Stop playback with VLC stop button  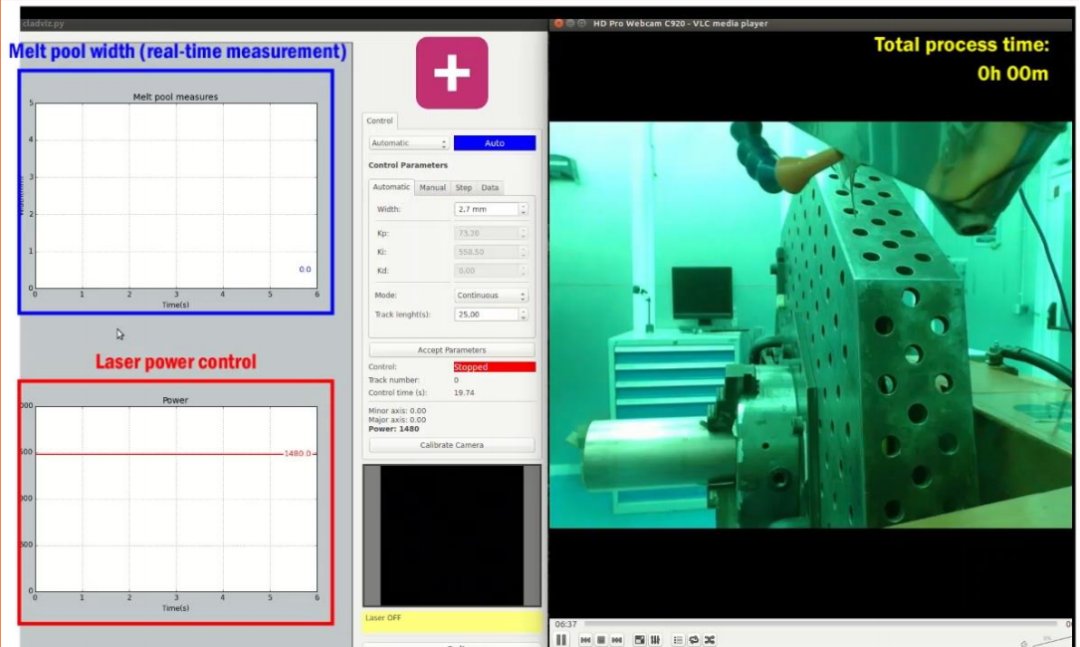601,640
